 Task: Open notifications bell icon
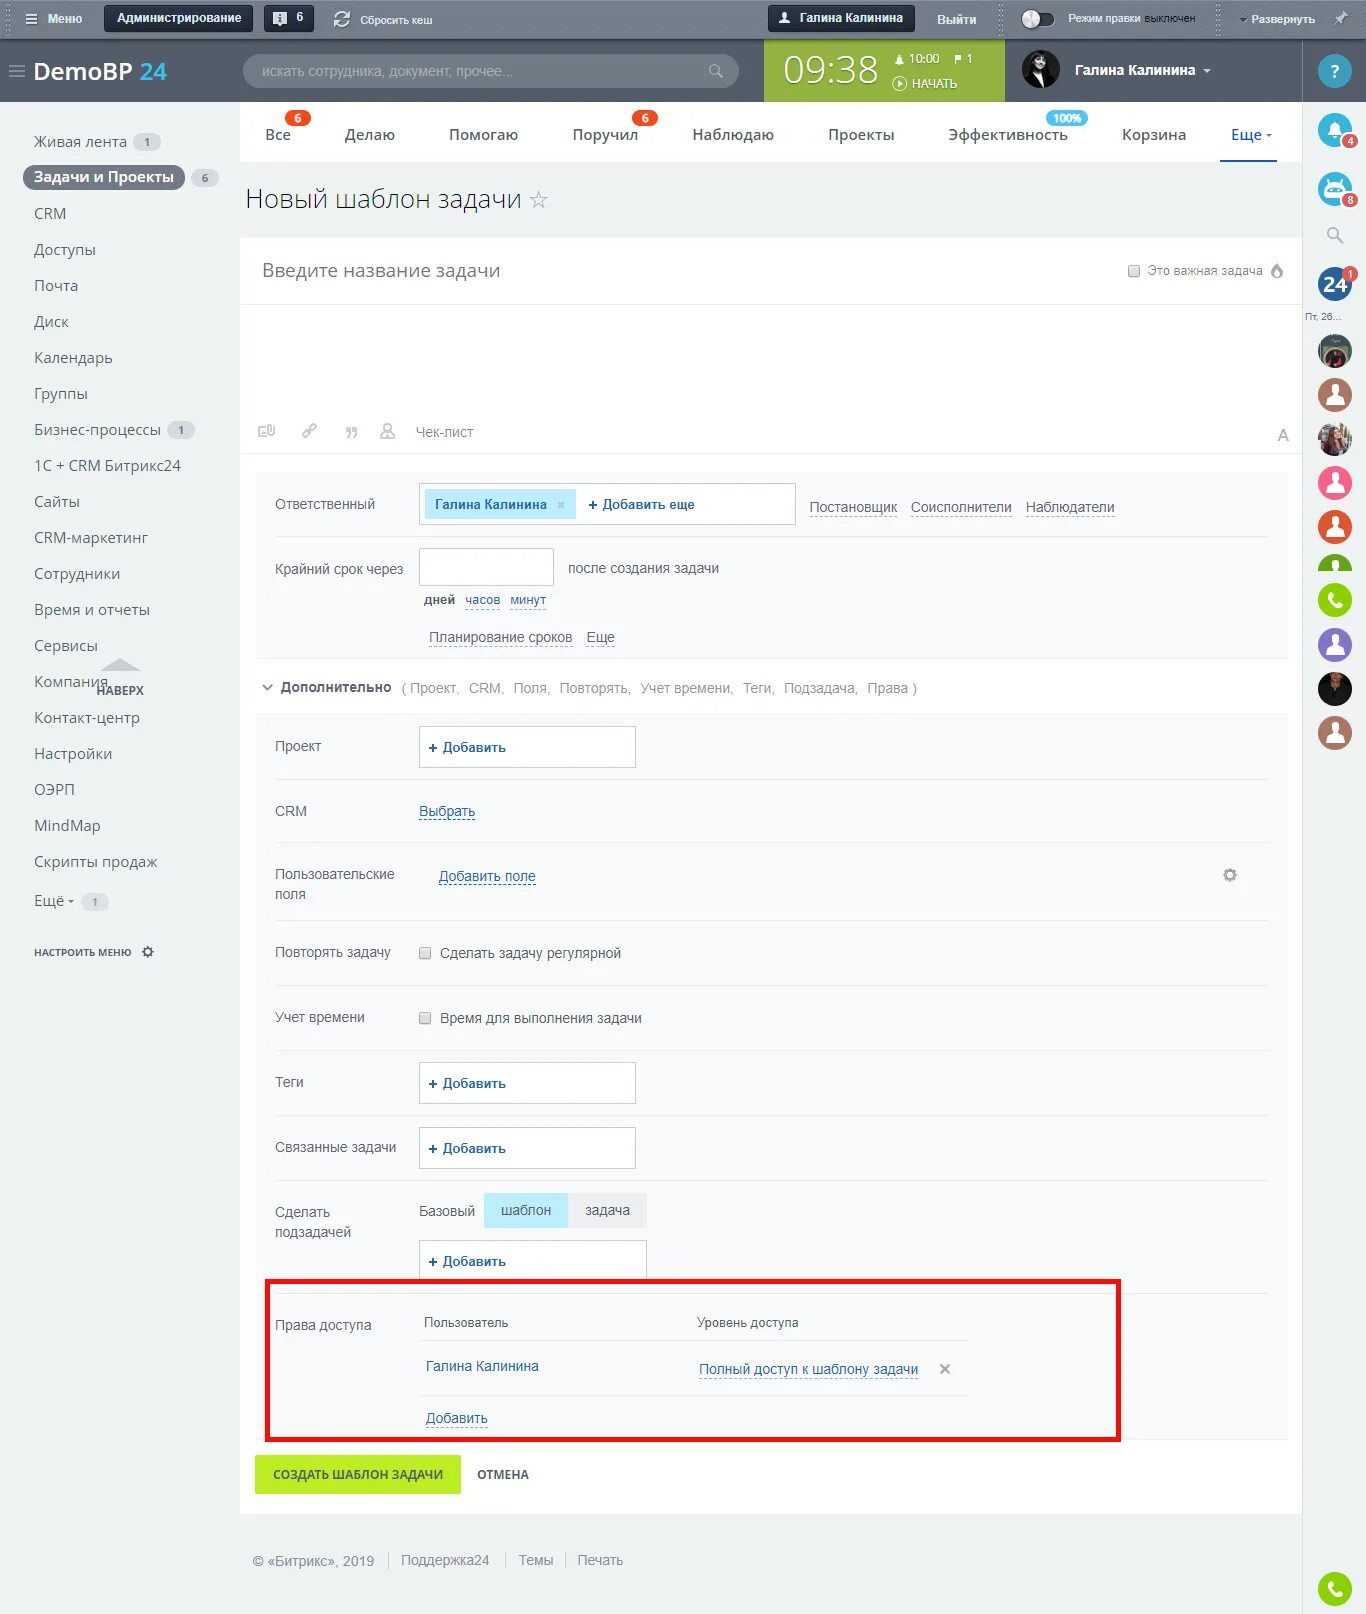1334,130
